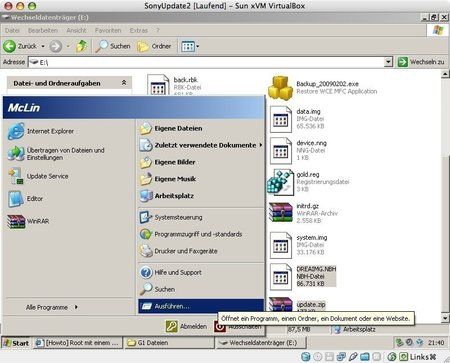Go up one folder level icon
The width and height of the screenshot is (450, 363).
pyautogui.click(x=81, y=46)
